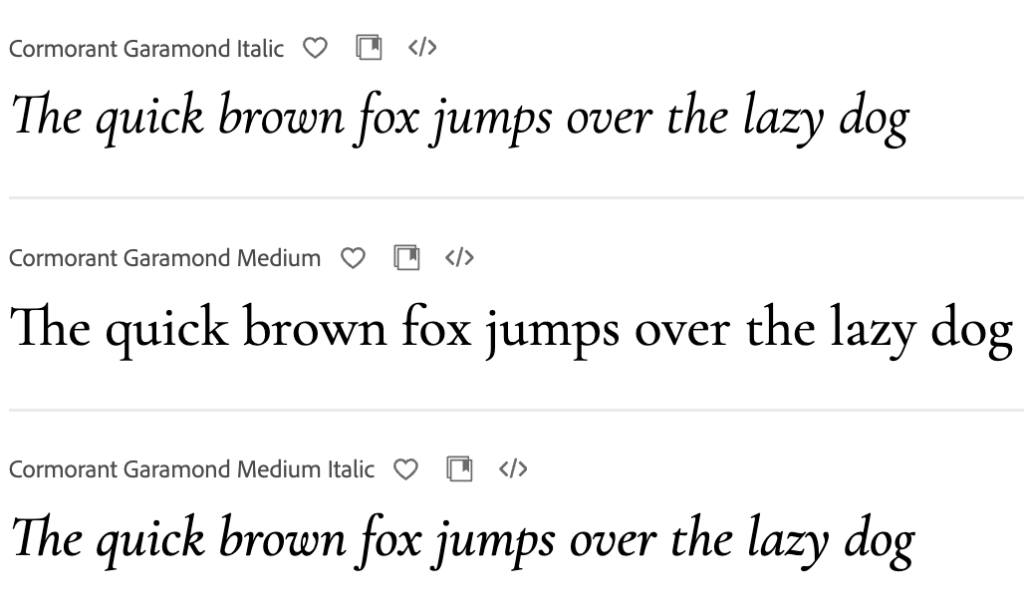Add Cormorant Garamond Medium to library icon
The width and height of the screenshot is (1024, 610).
[x=406, y=258]
